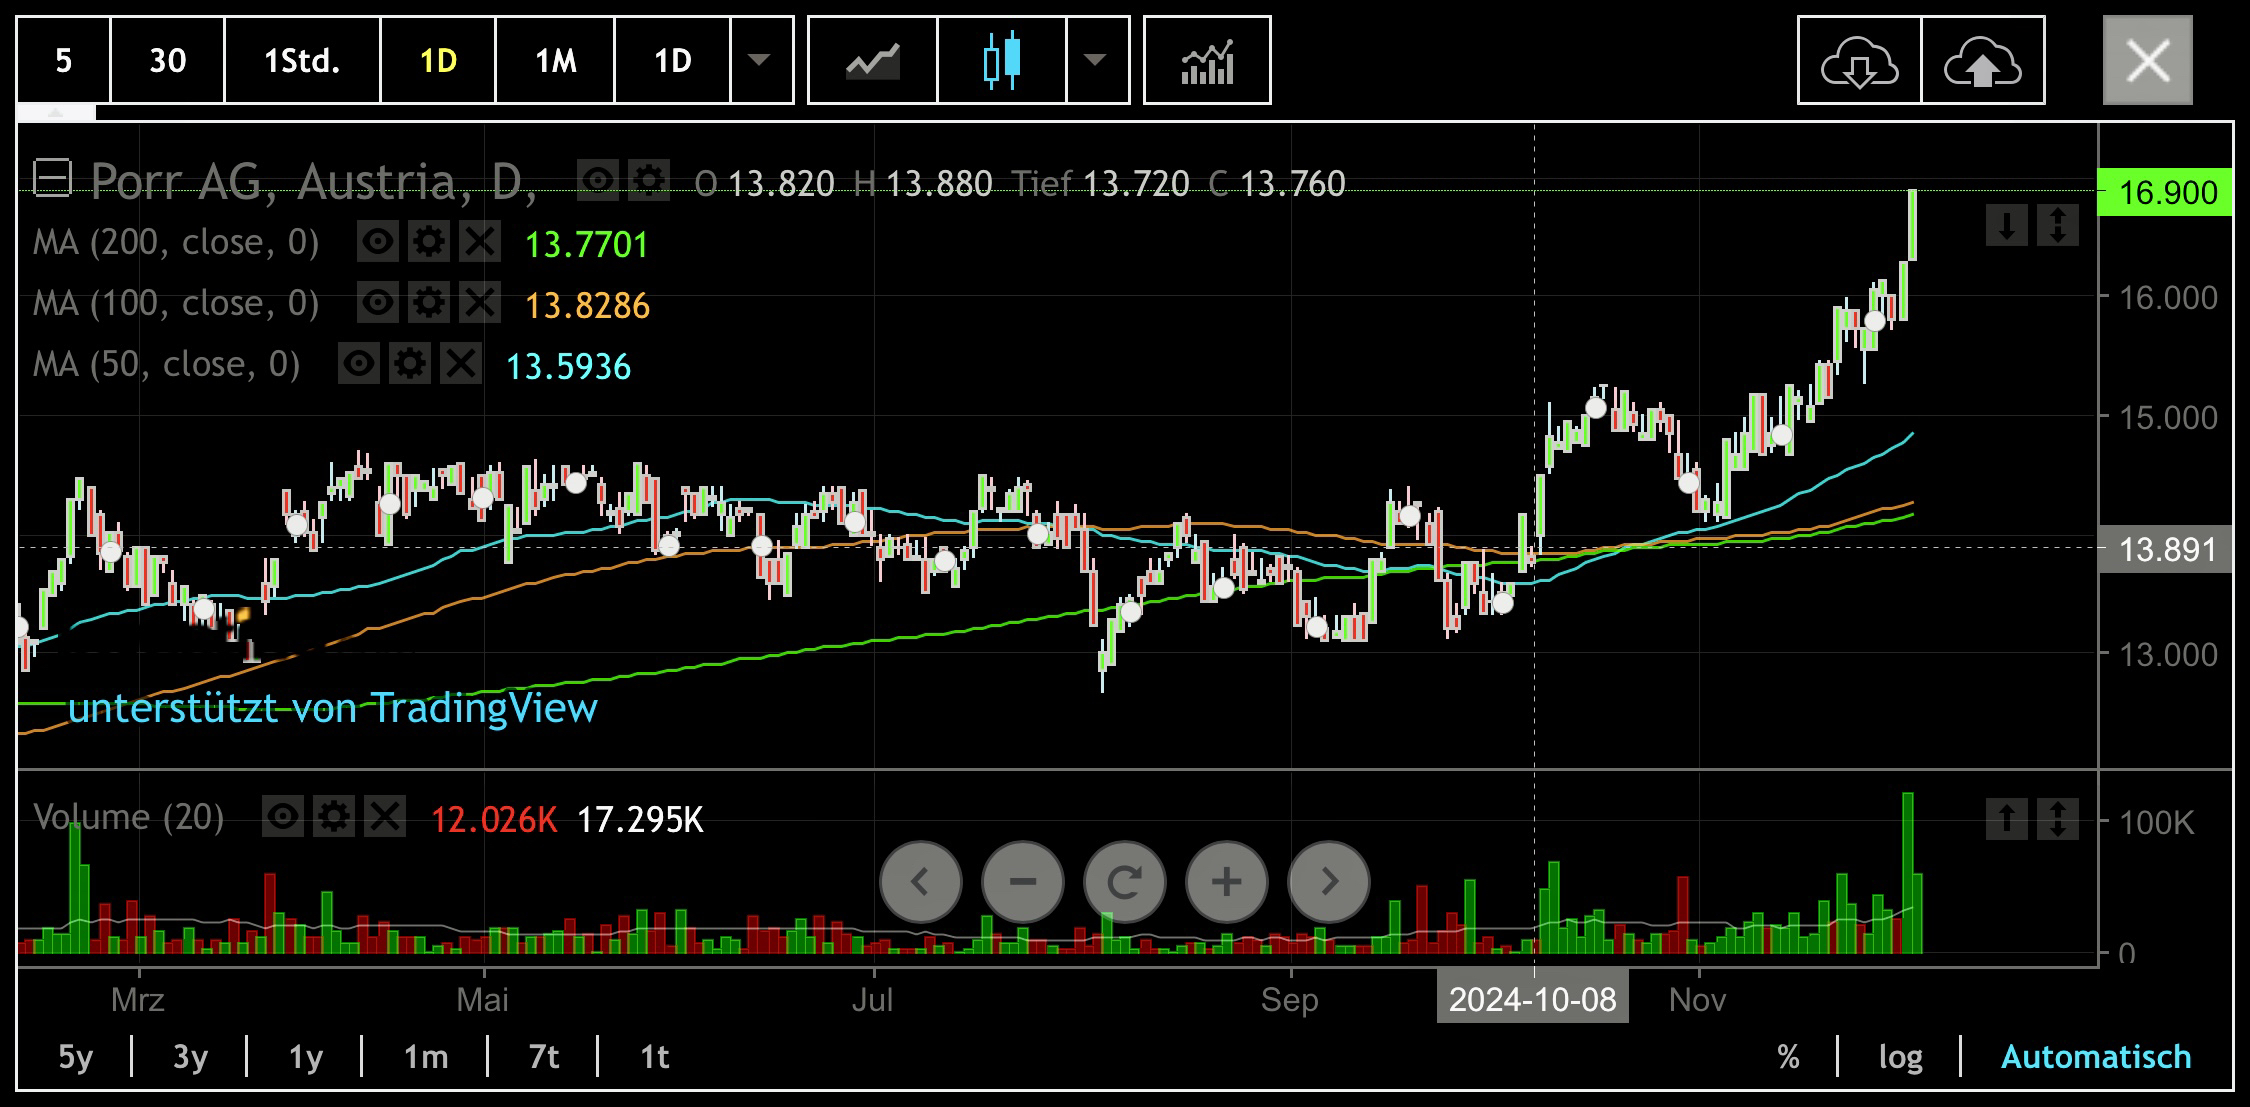Toggle visibility of MA 100 indicator

[x=378, y=303]
